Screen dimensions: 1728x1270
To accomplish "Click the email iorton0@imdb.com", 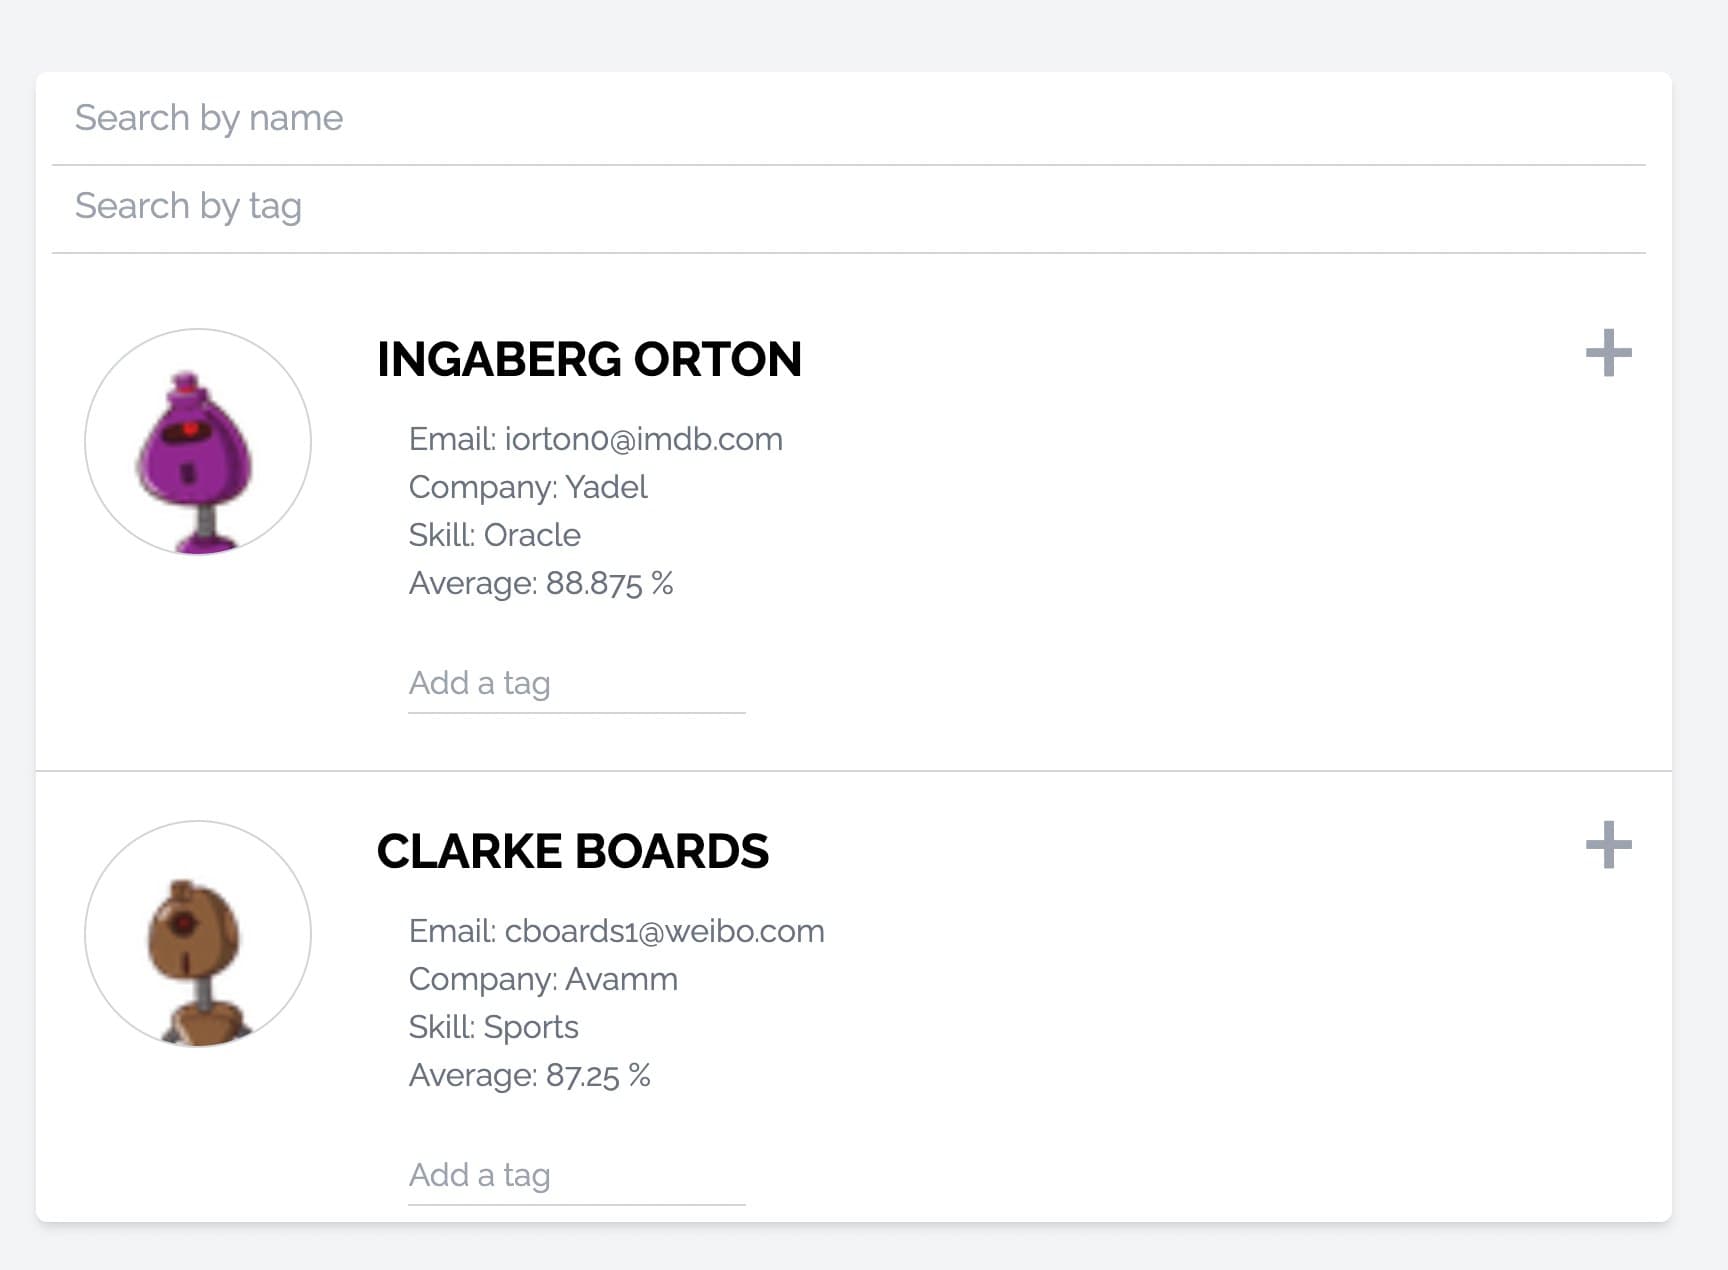I will [x=643, y=439].
